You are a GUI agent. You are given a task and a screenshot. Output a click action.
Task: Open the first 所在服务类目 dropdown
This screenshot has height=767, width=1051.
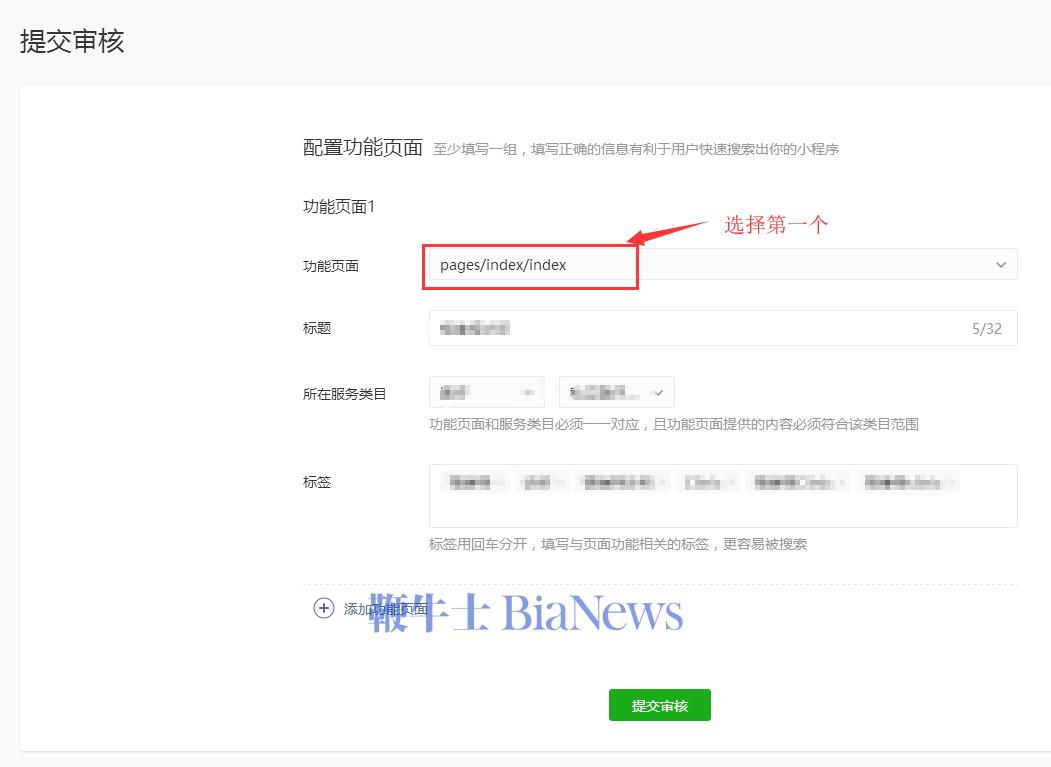pos(487,392)
